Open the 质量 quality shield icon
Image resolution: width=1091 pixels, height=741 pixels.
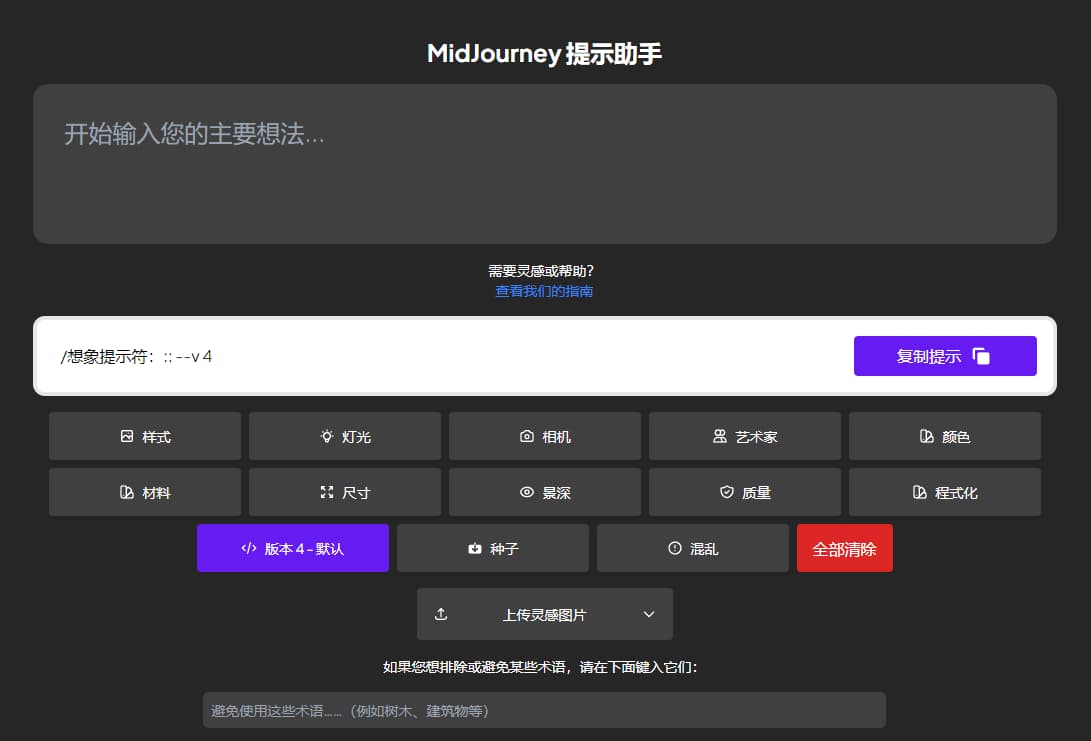[724, 492]
